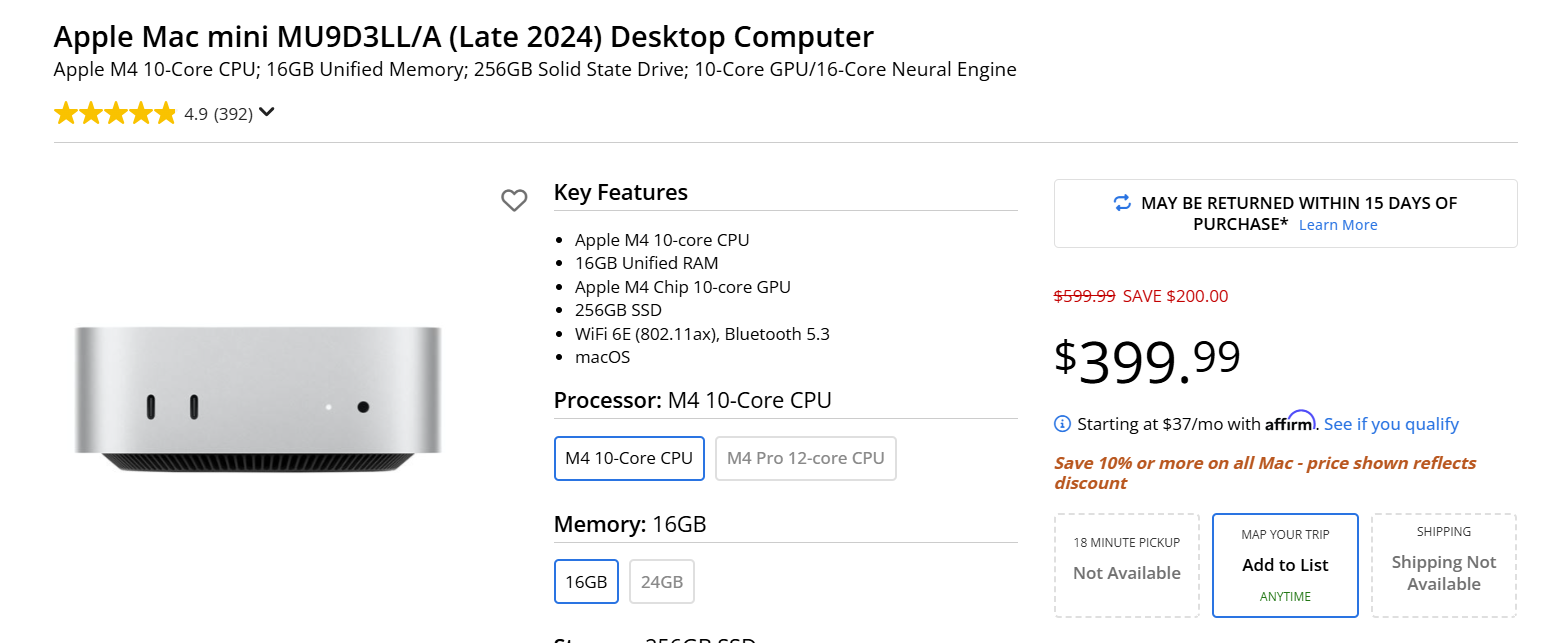Image resolution: width=1561 pixels, height=643 pixels.
Task: Choose the 16GB memory option
Action: (x=586, y=581)
